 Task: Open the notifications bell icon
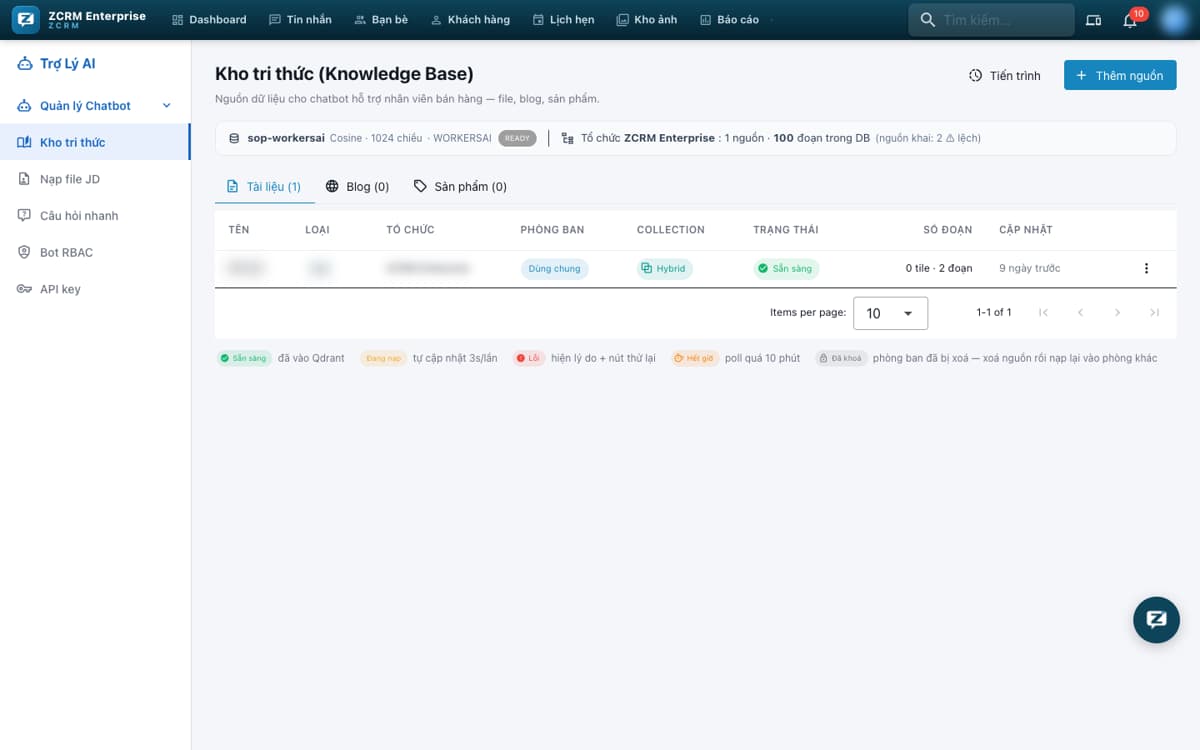click(1130, 20)
